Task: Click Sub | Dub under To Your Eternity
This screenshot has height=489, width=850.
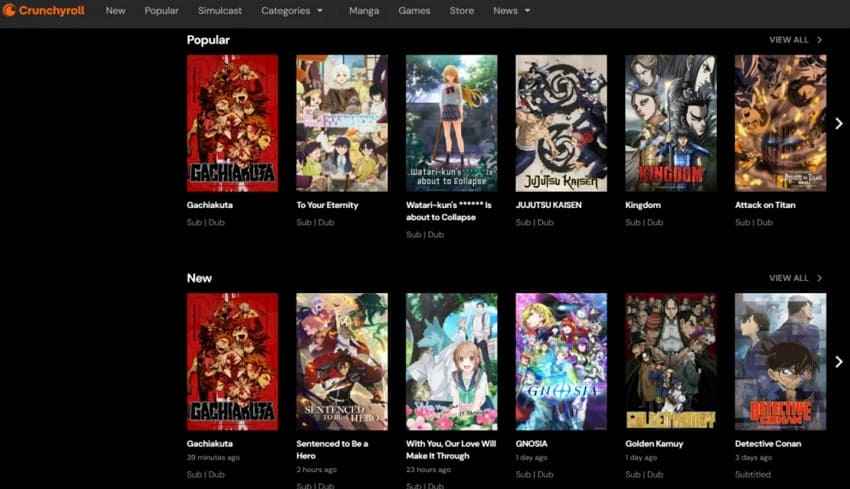Action: (x=315, y=222)
